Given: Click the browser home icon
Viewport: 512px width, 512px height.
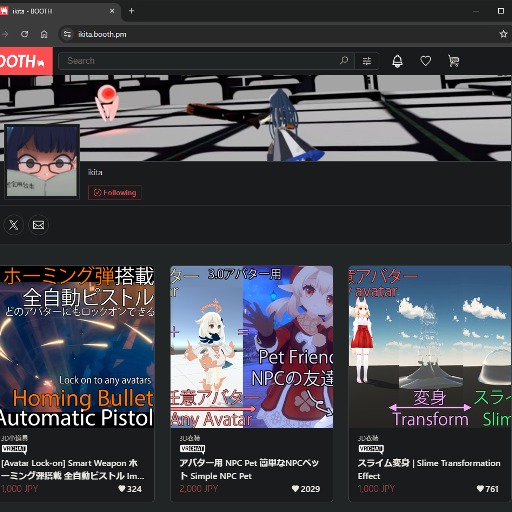Looking at the screenshot, I should pyautogui.click(x=44, y=34).
